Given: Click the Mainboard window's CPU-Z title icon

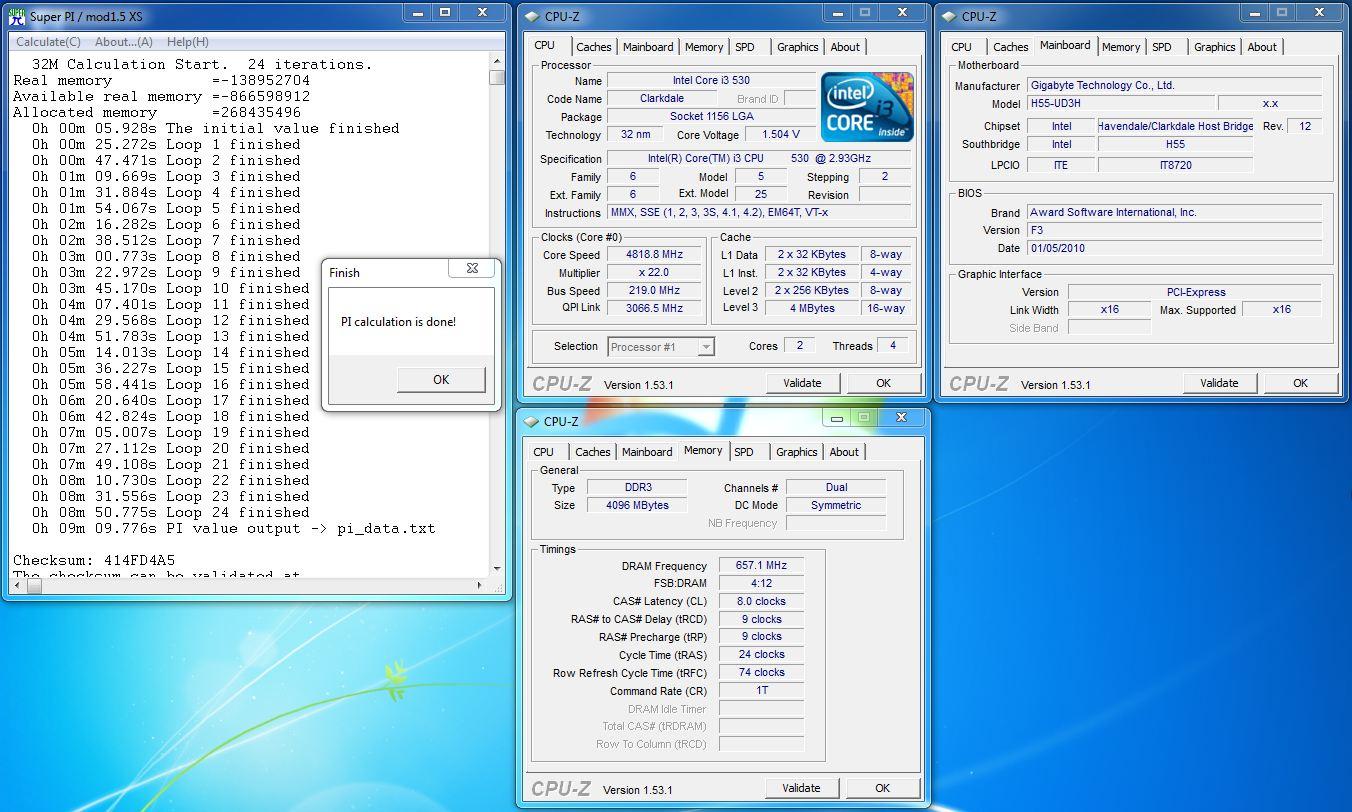Looking at the screenshot, I should 949,16.
